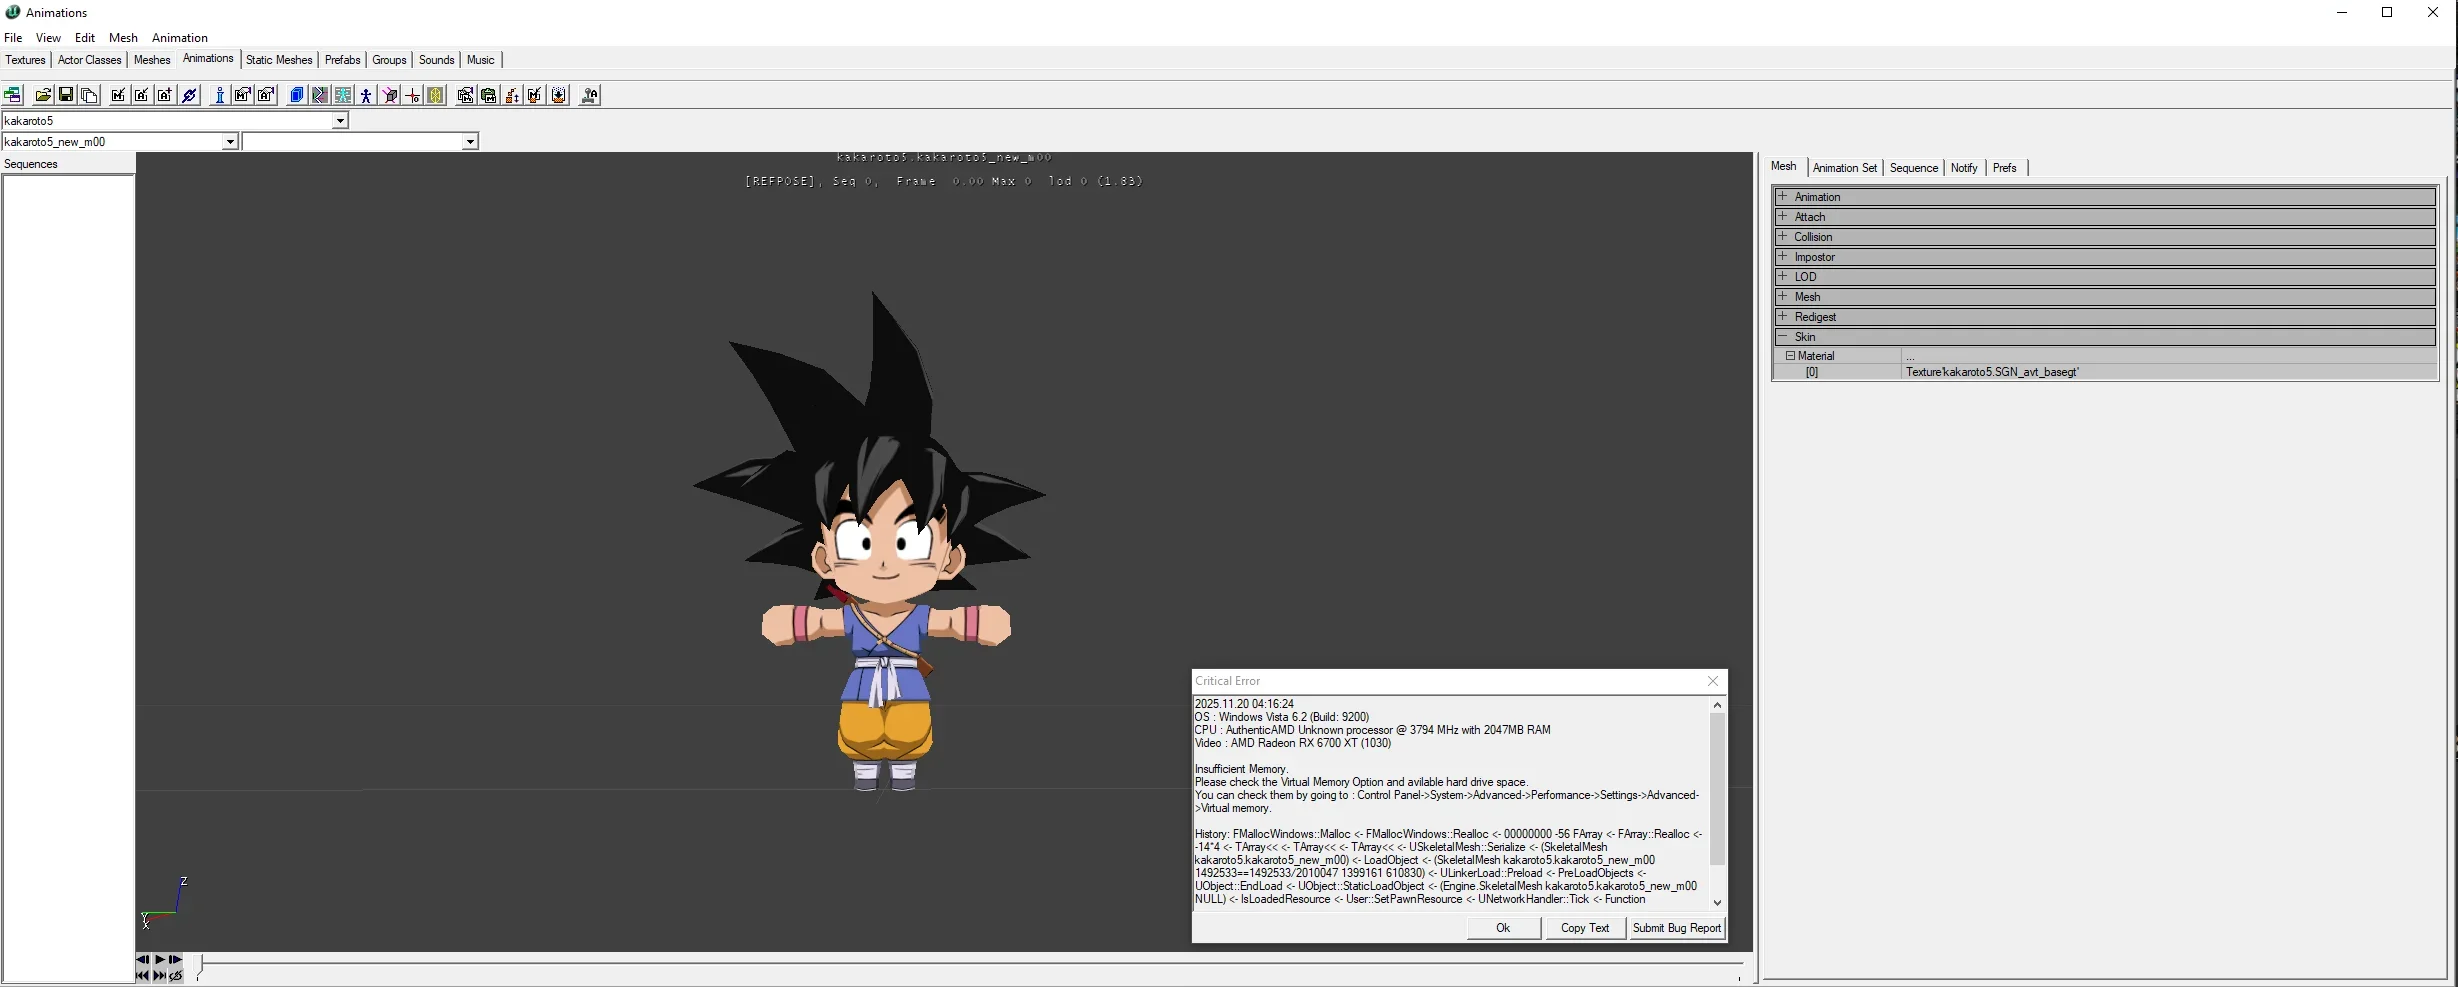Collapse the Material array node
This screenshot has width=2458, height=987.
1790,355
